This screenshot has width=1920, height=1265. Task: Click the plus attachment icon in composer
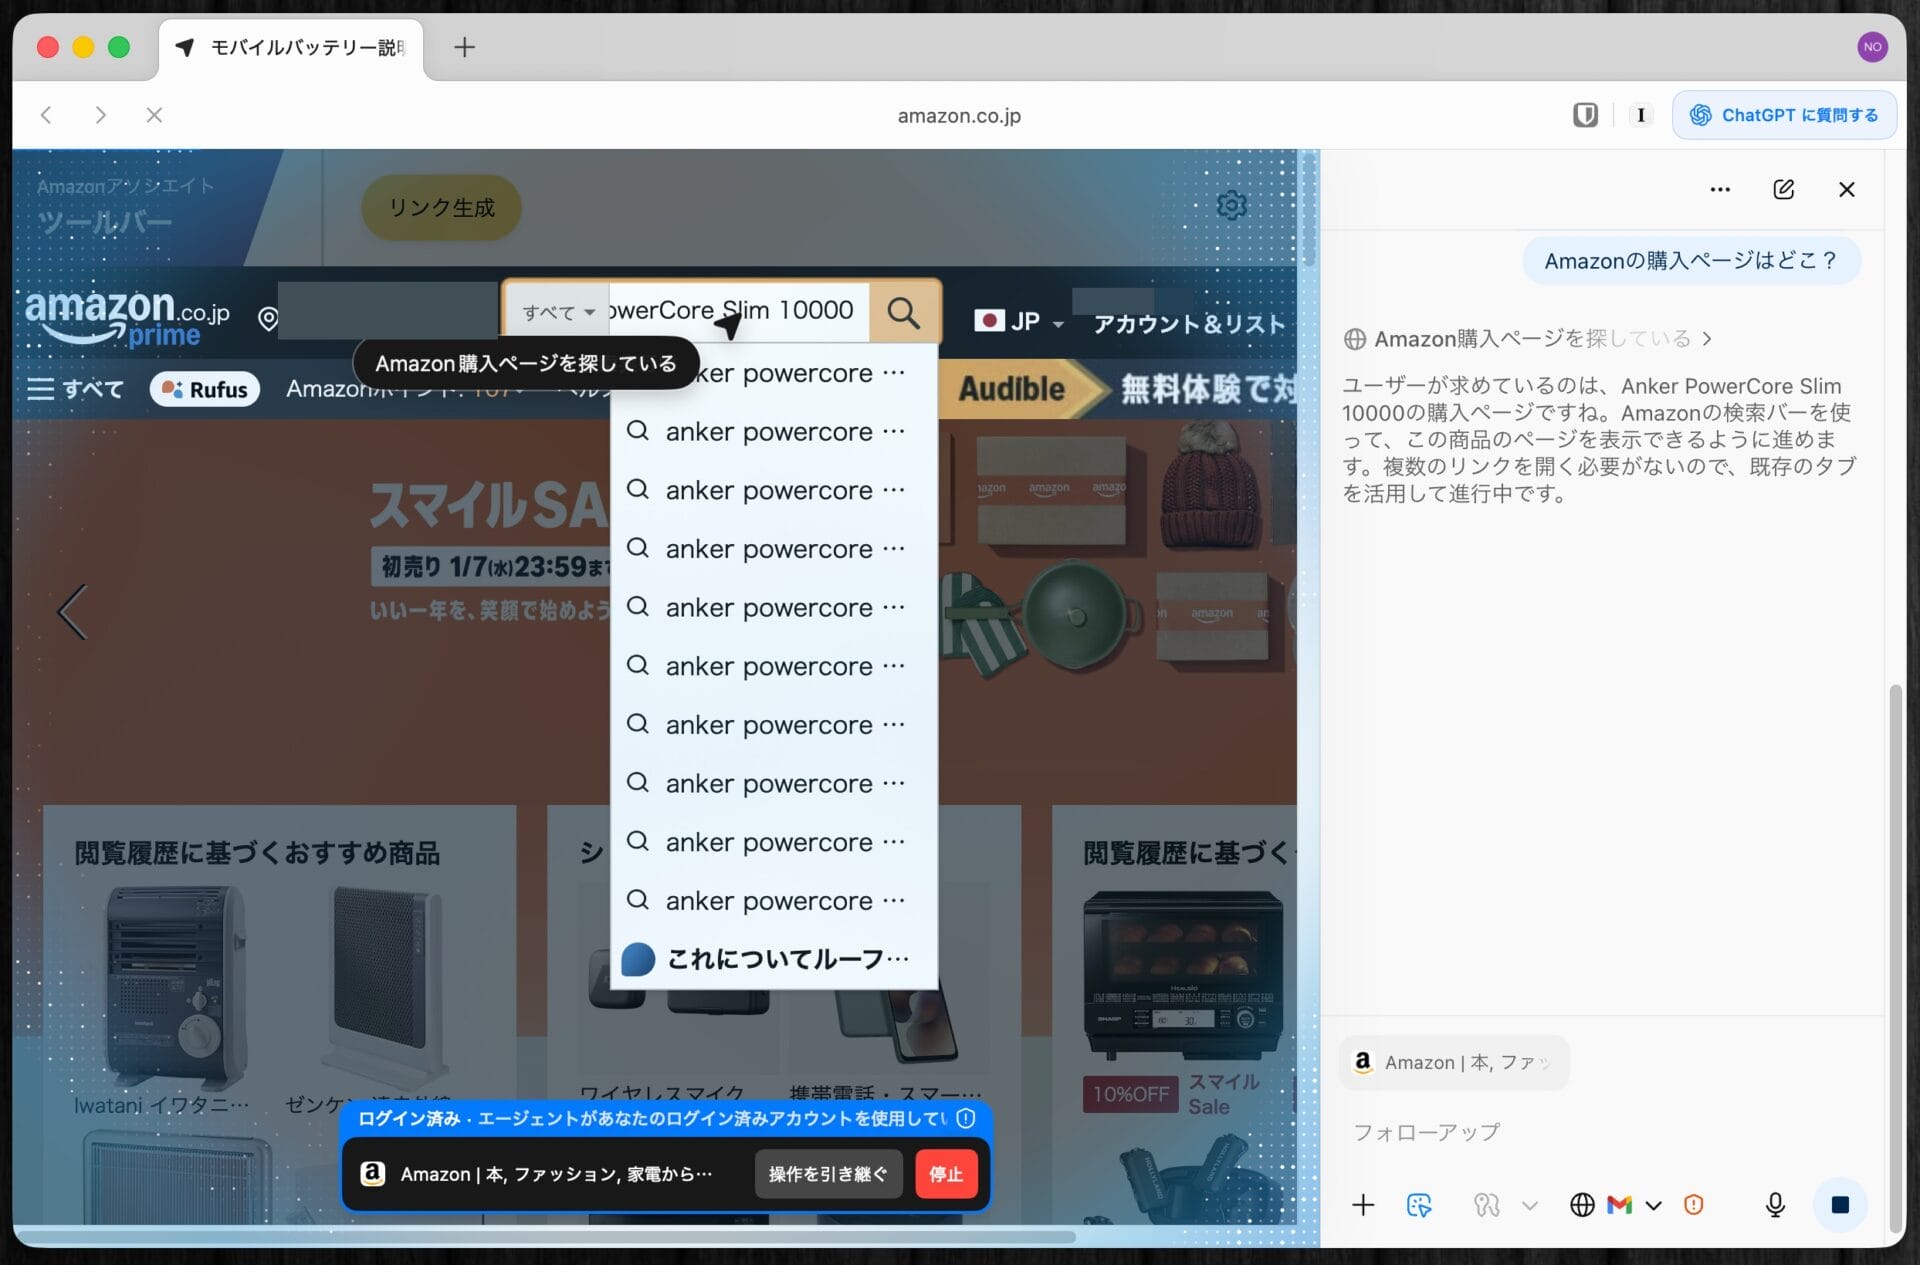click(x=1362, y=1205)
